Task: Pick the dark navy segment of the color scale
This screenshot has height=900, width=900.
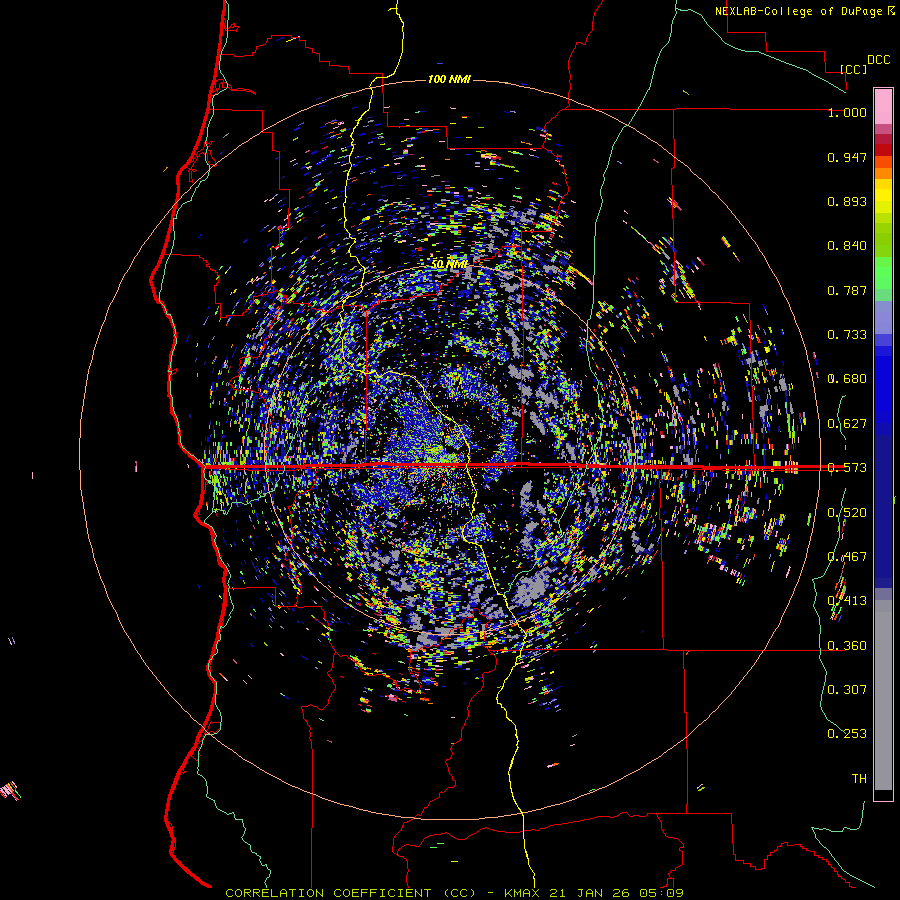Action: pos(883,511)
